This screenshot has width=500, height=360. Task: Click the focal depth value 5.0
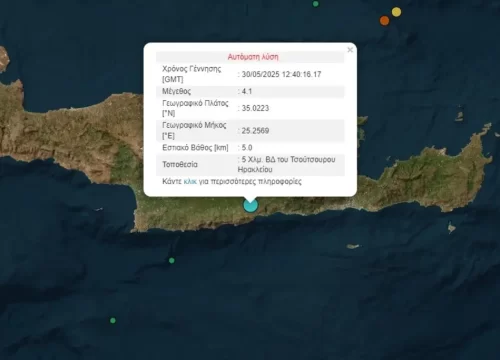(x=247, y=148)
